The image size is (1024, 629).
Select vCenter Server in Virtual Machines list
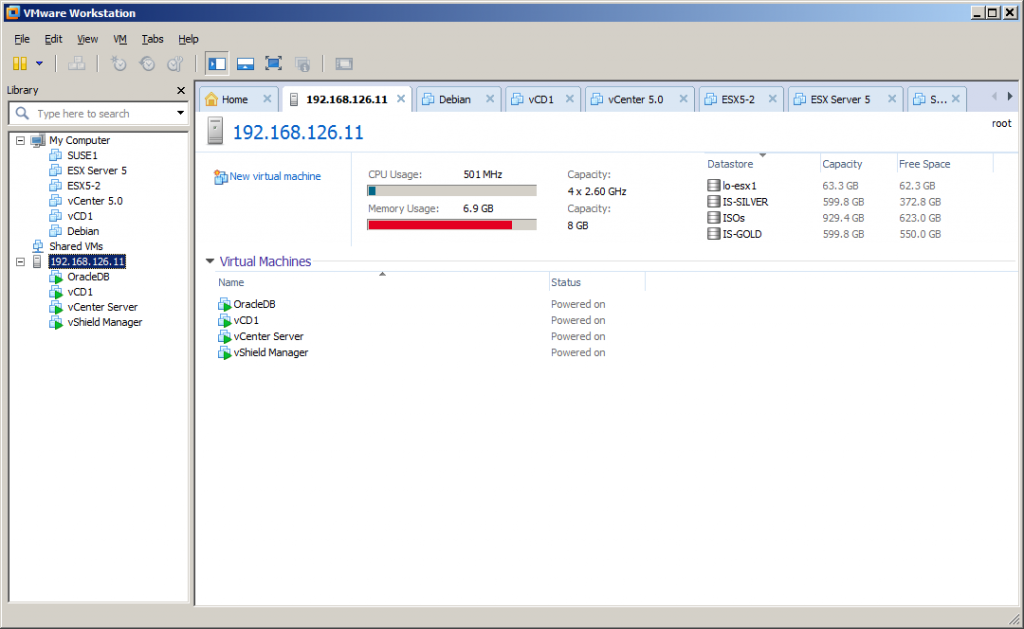coord(268,336)
